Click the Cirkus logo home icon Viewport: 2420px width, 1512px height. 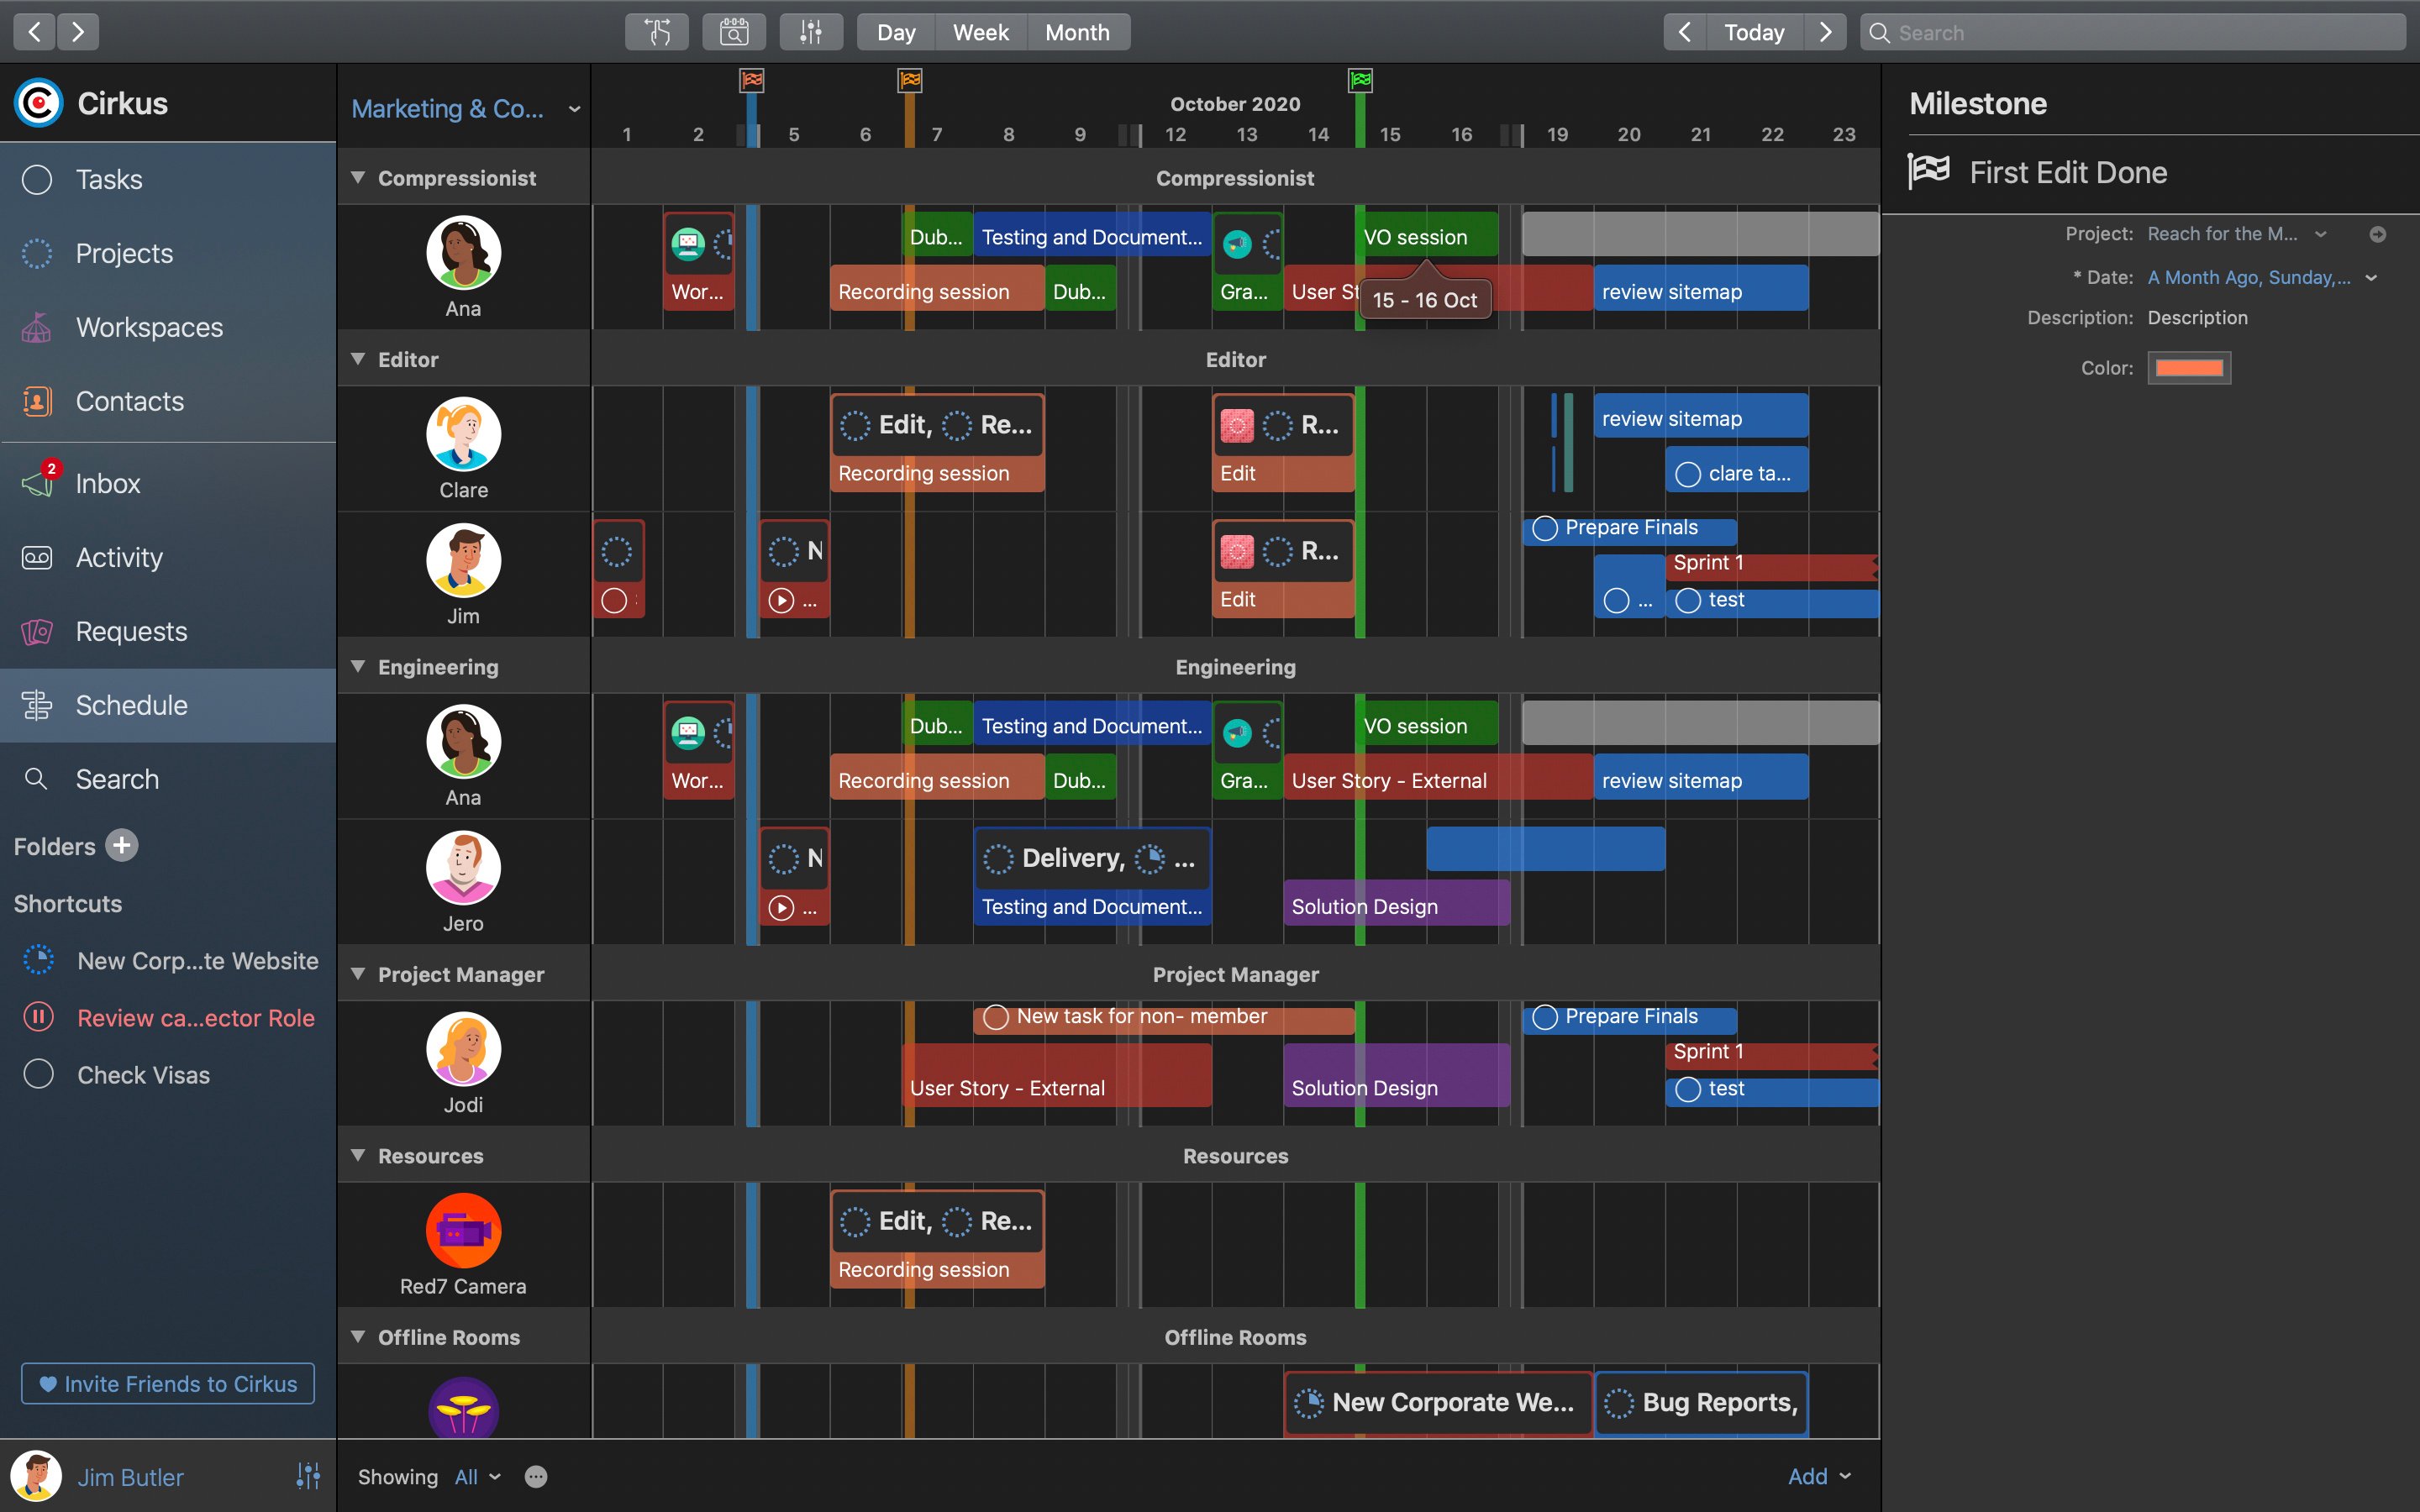coord(39,104)
